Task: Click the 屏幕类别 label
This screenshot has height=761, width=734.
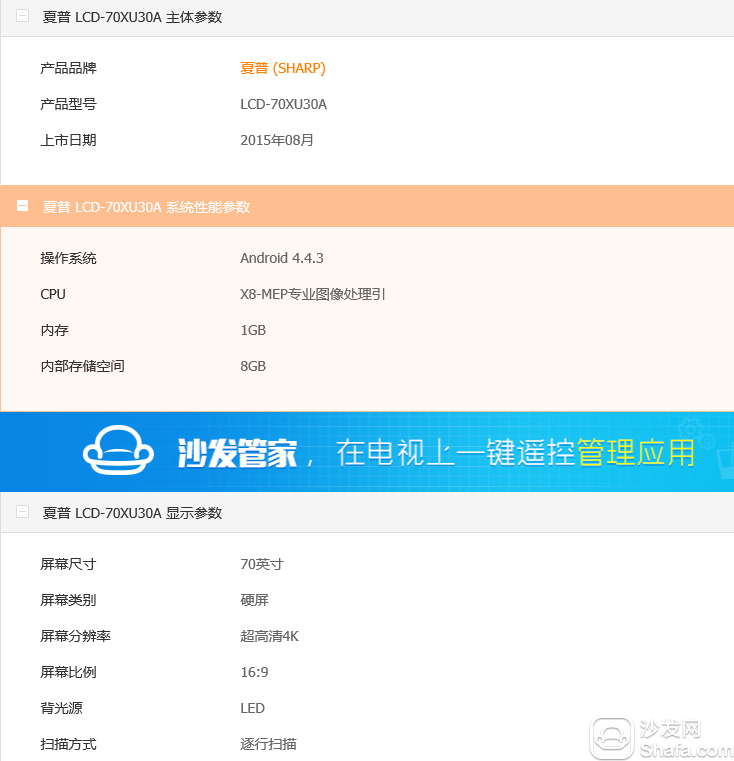Action: (68, 600)
